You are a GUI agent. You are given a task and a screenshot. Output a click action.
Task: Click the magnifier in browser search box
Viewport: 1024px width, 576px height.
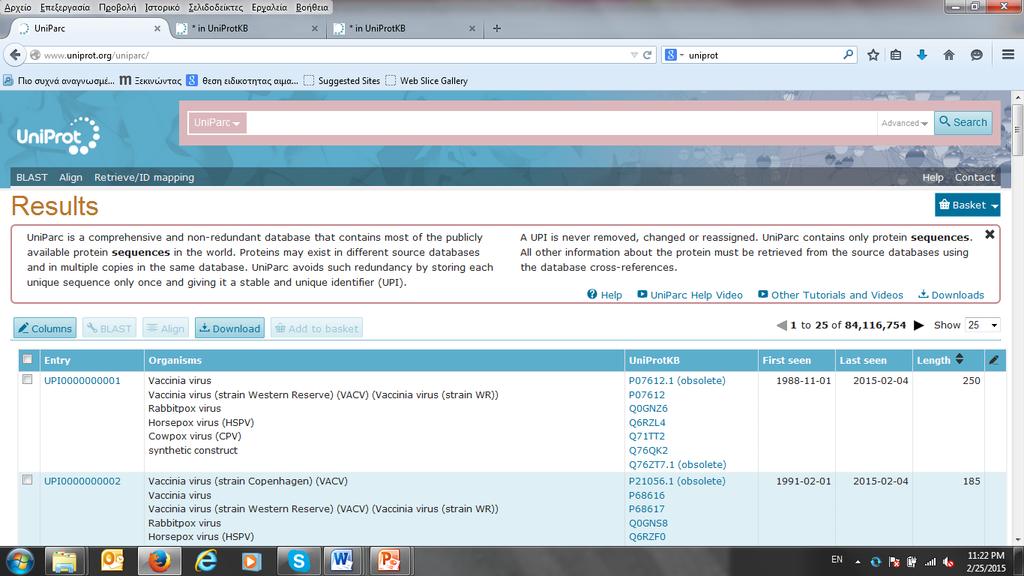tap(848, 55)
